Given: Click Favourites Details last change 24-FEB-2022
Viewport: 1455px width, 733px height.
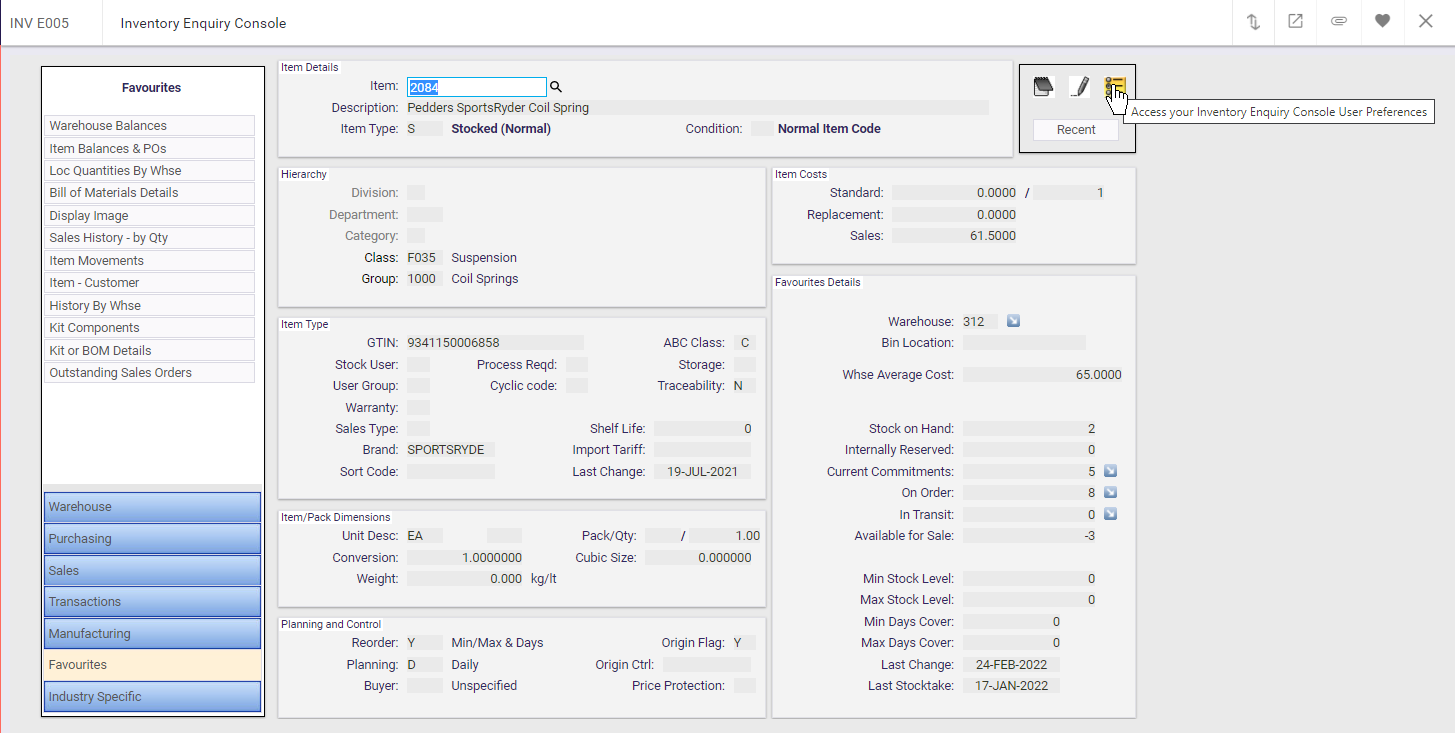Looking at the screenshot, I should coord(1011,665).
